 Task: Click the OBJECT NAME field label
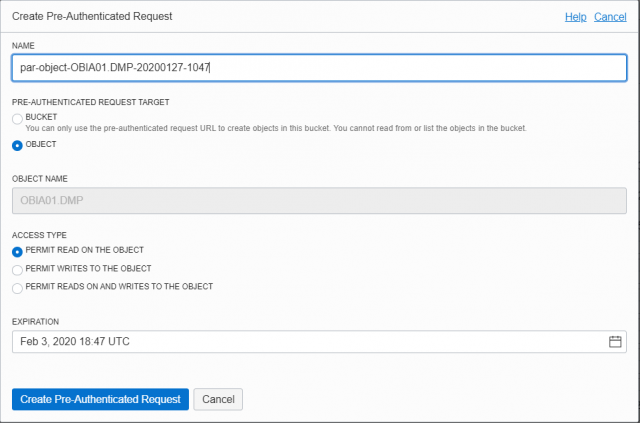(40, 179)
